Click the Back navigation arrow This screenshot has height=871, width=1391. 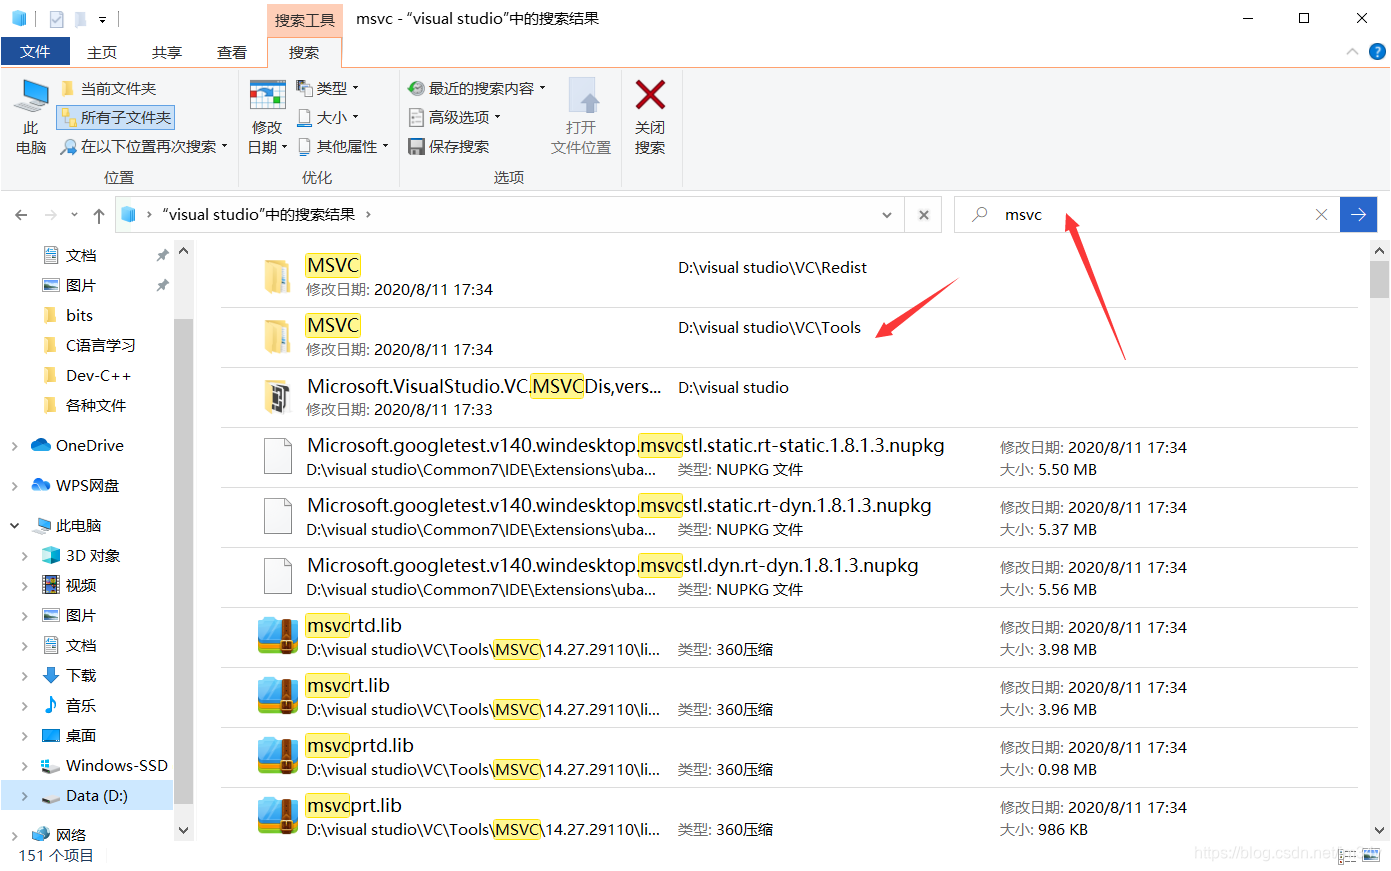click(x=22, y=215)
